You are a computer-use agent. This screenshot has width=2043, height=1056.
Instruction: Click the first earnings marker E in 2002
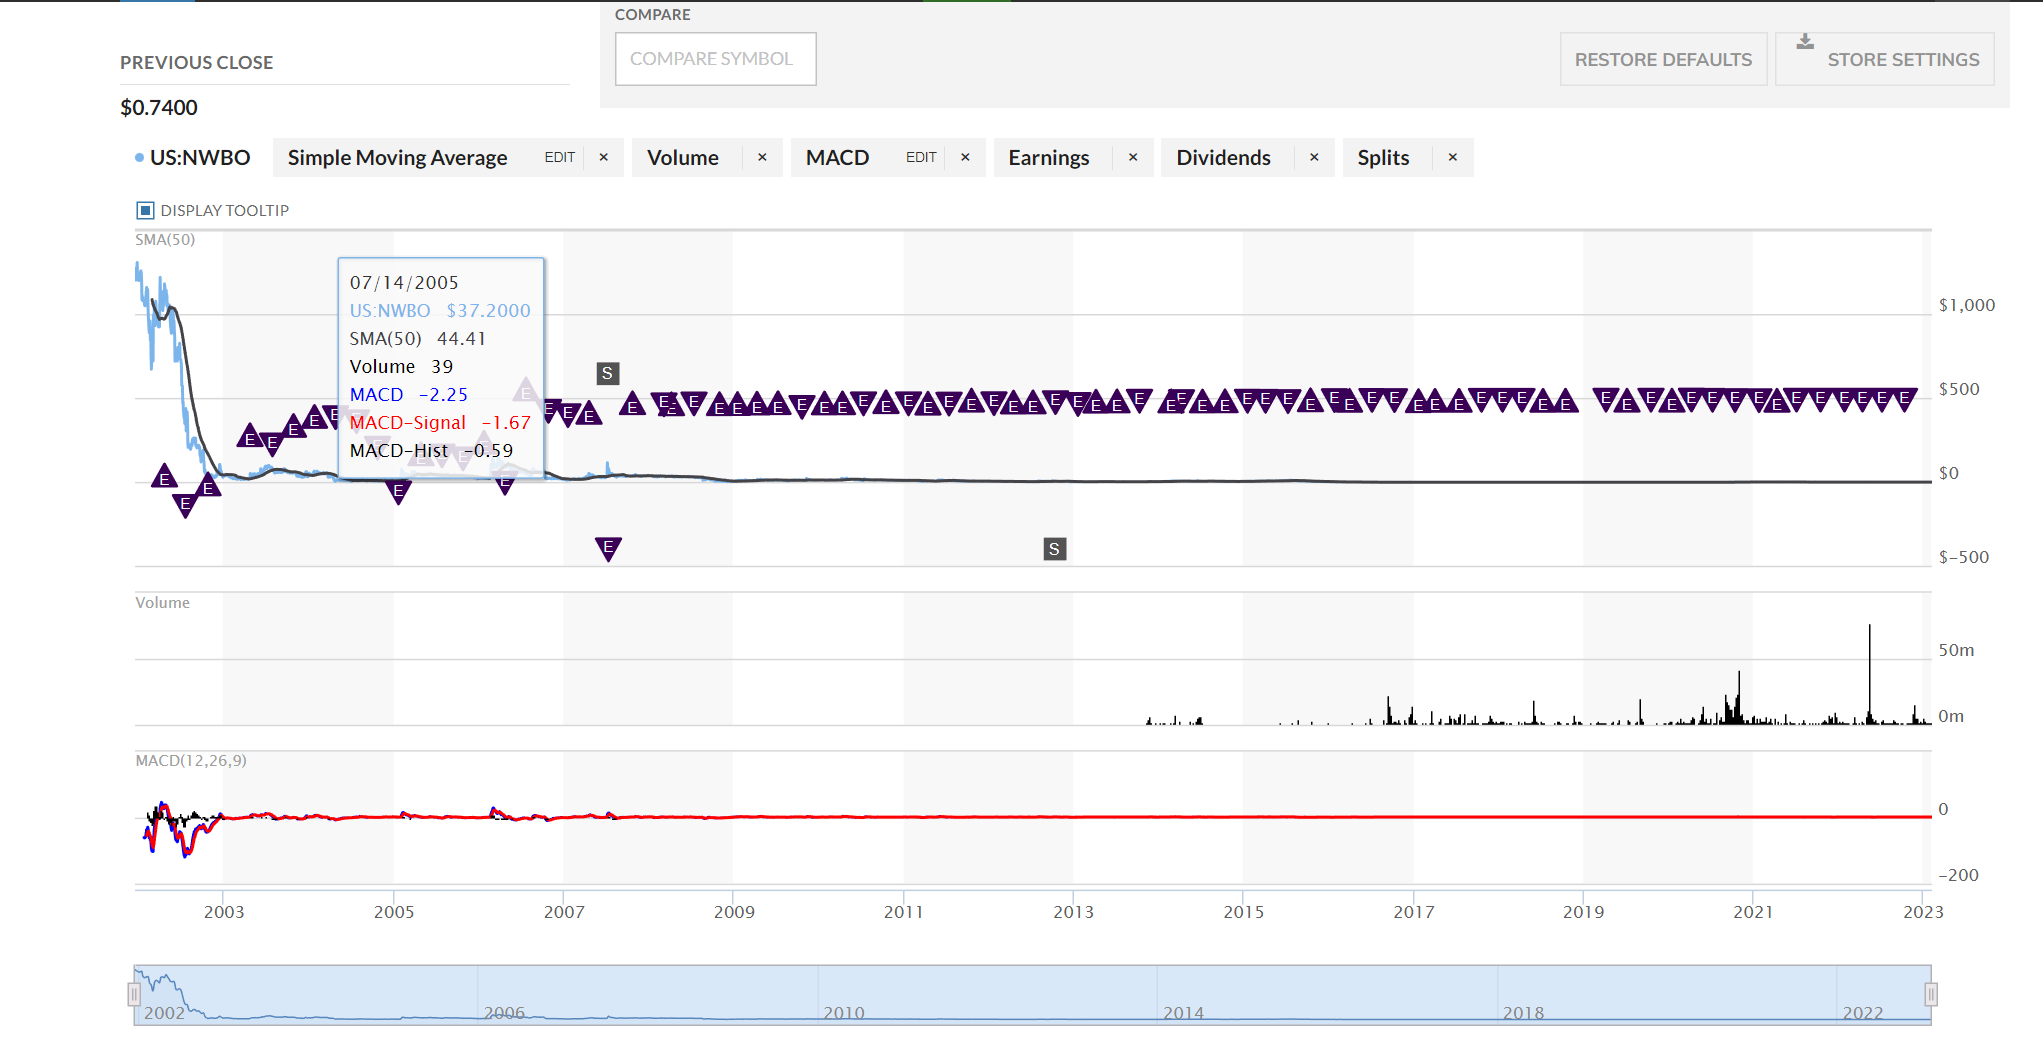tap(164, 477)
